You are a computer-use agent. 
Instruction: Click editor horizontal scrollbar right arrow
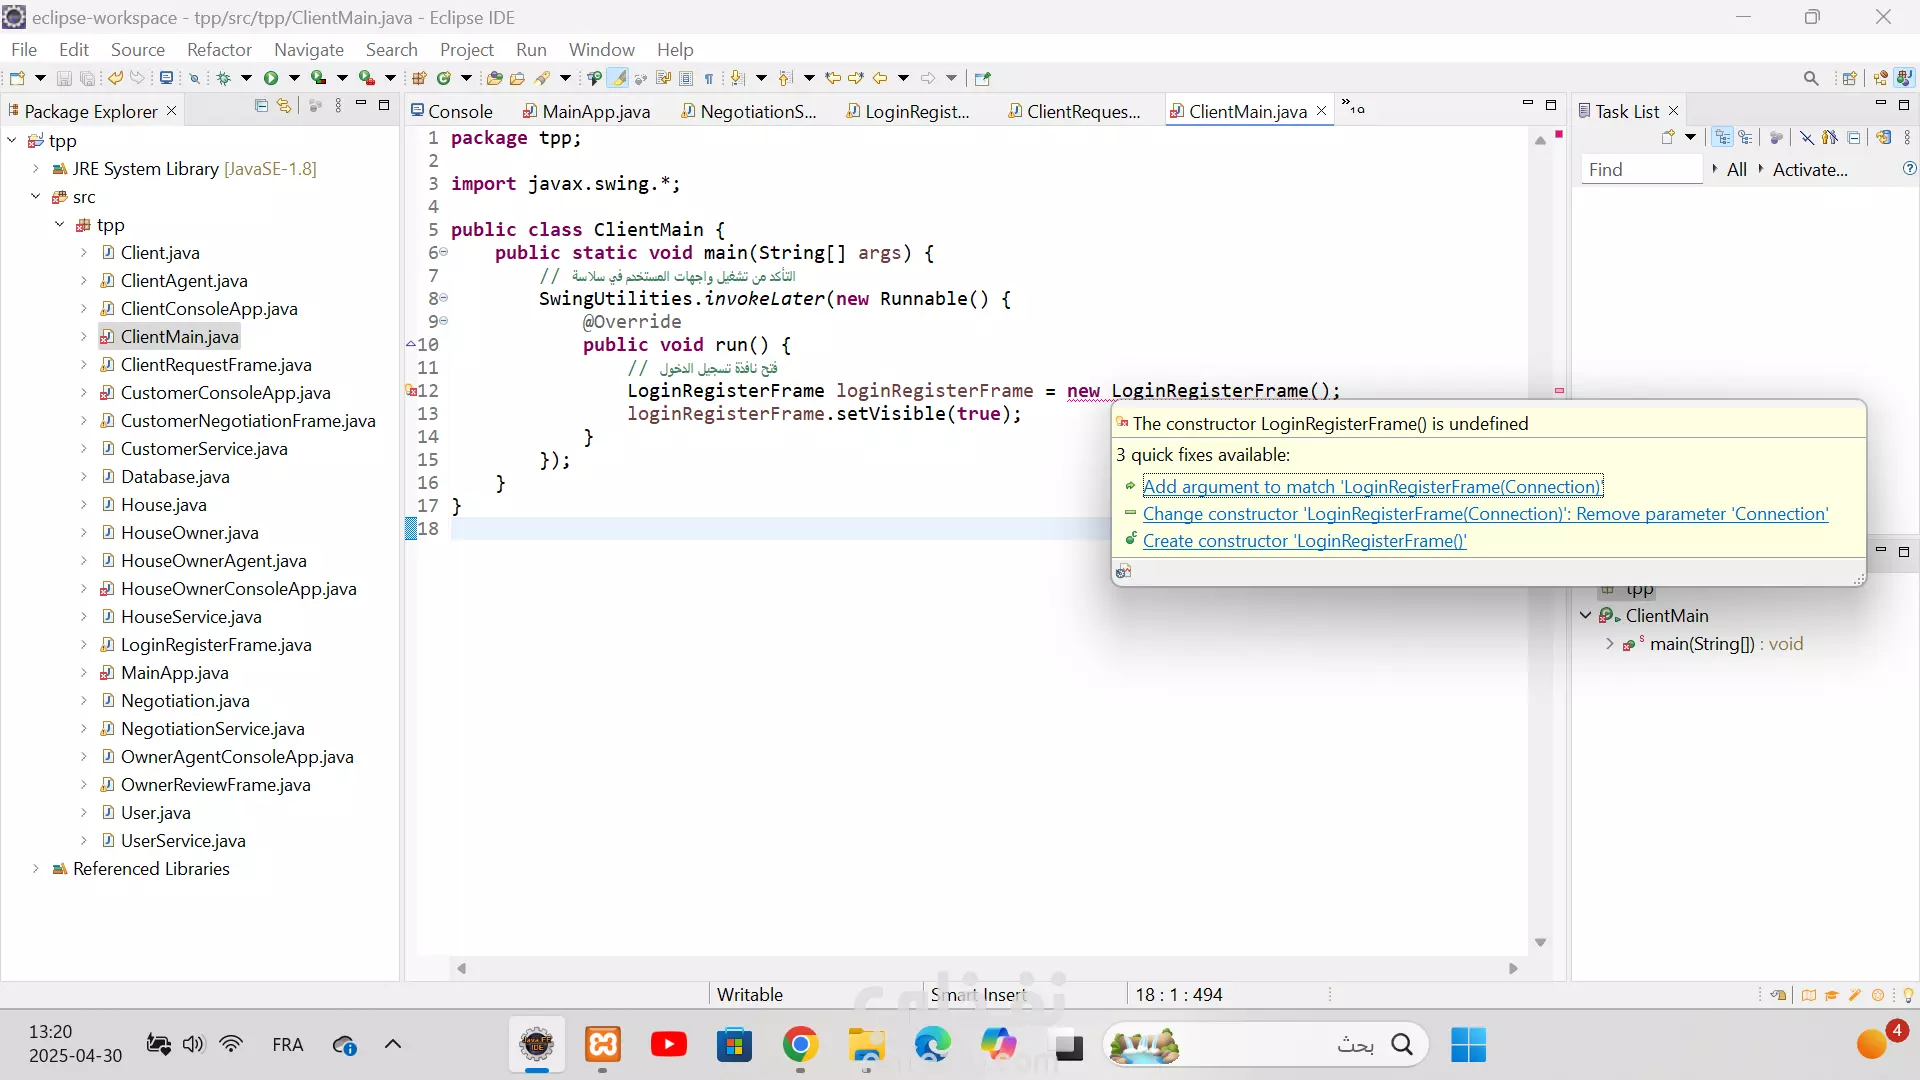pos(1513,968)
